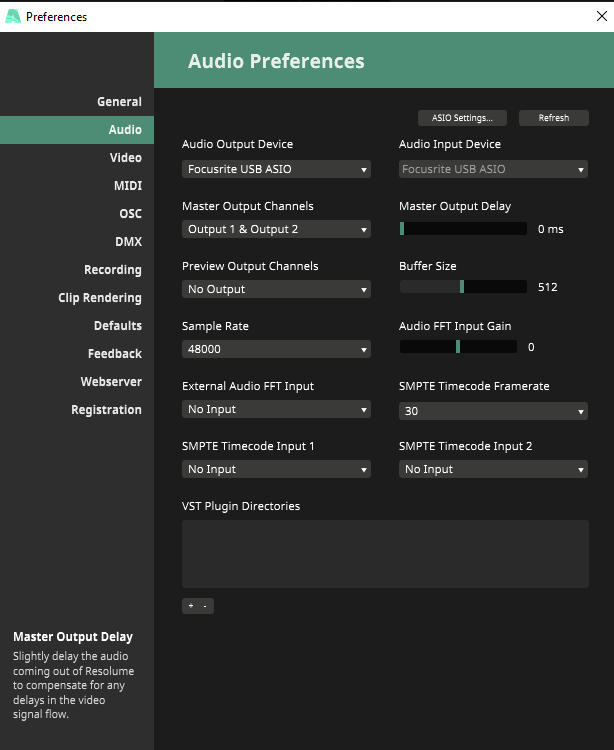Adjust the Audio FFT Input Gain slider

point(458,347)
